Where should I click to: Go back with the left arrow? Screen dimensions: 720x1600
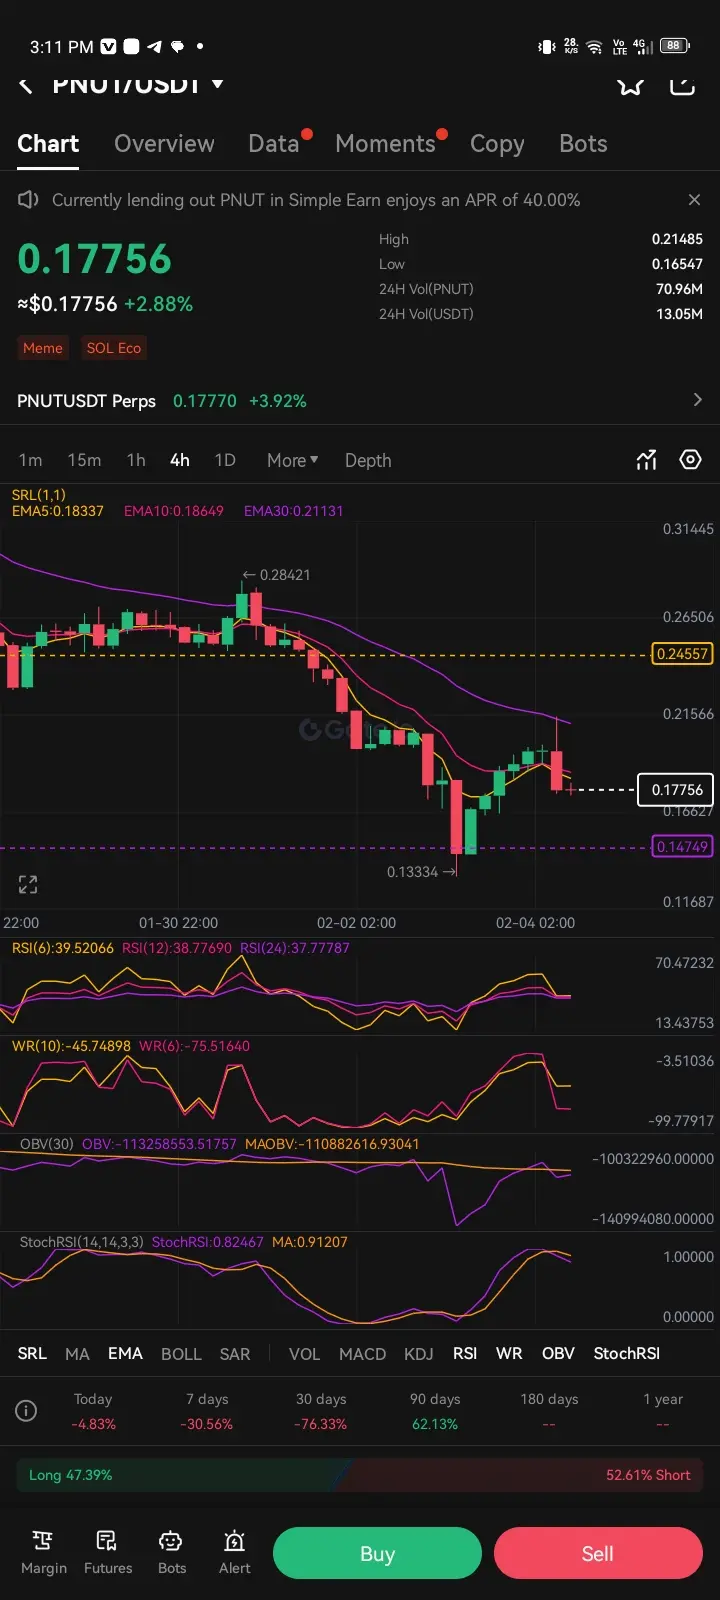(26, 86)
